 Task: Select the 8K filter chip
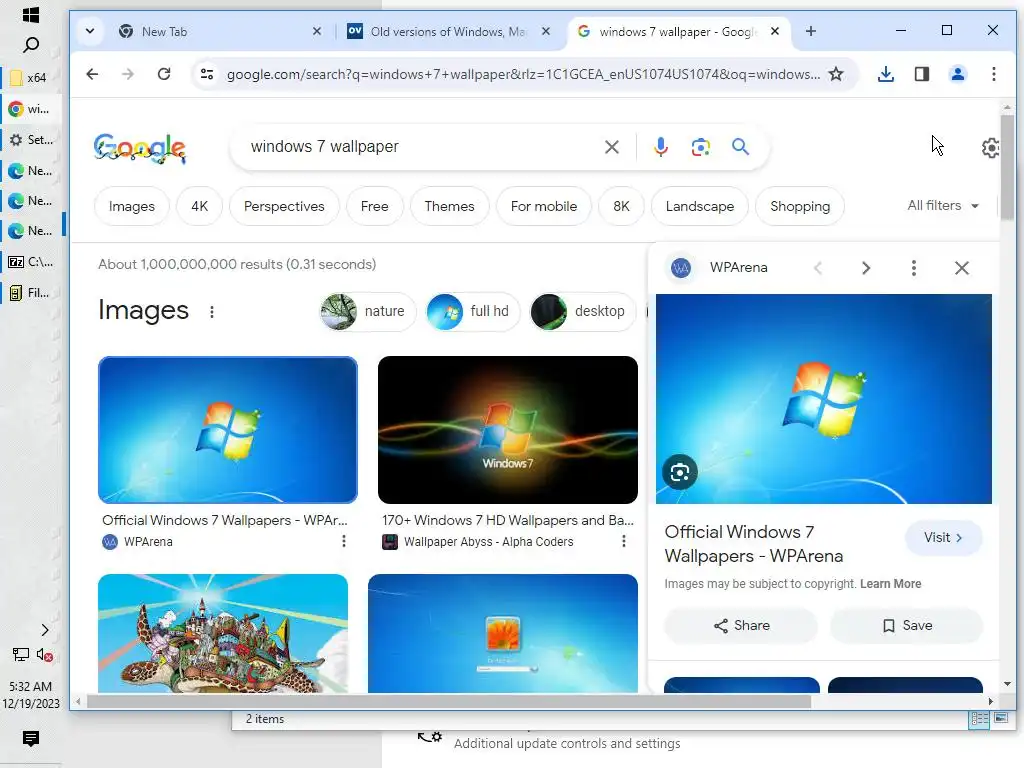[x=621, y=206]
